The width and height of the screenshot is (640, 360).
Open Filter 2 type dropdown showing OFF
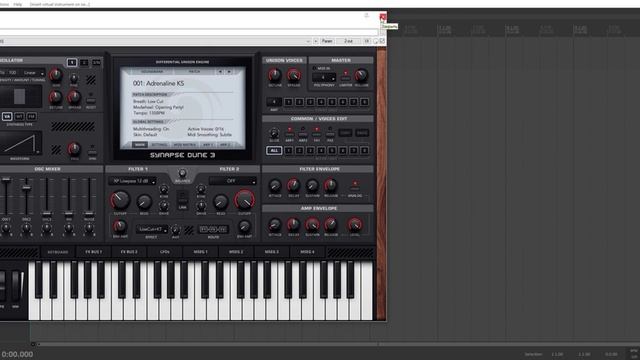[x=233, y=181]
